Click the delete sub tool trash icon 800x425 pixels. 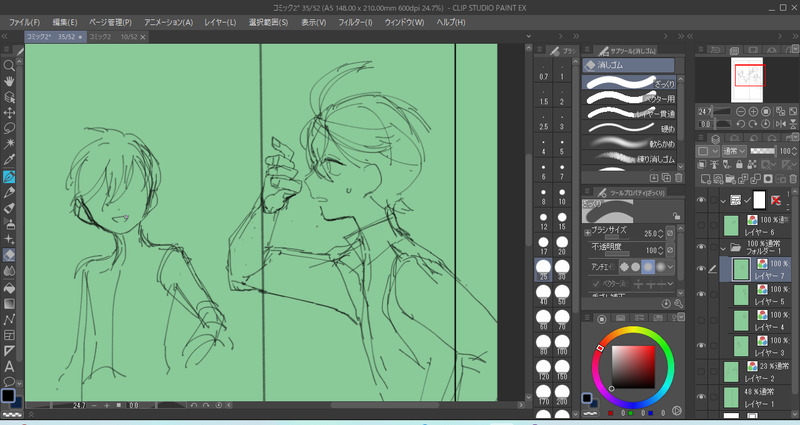click(x=679, y=178)
